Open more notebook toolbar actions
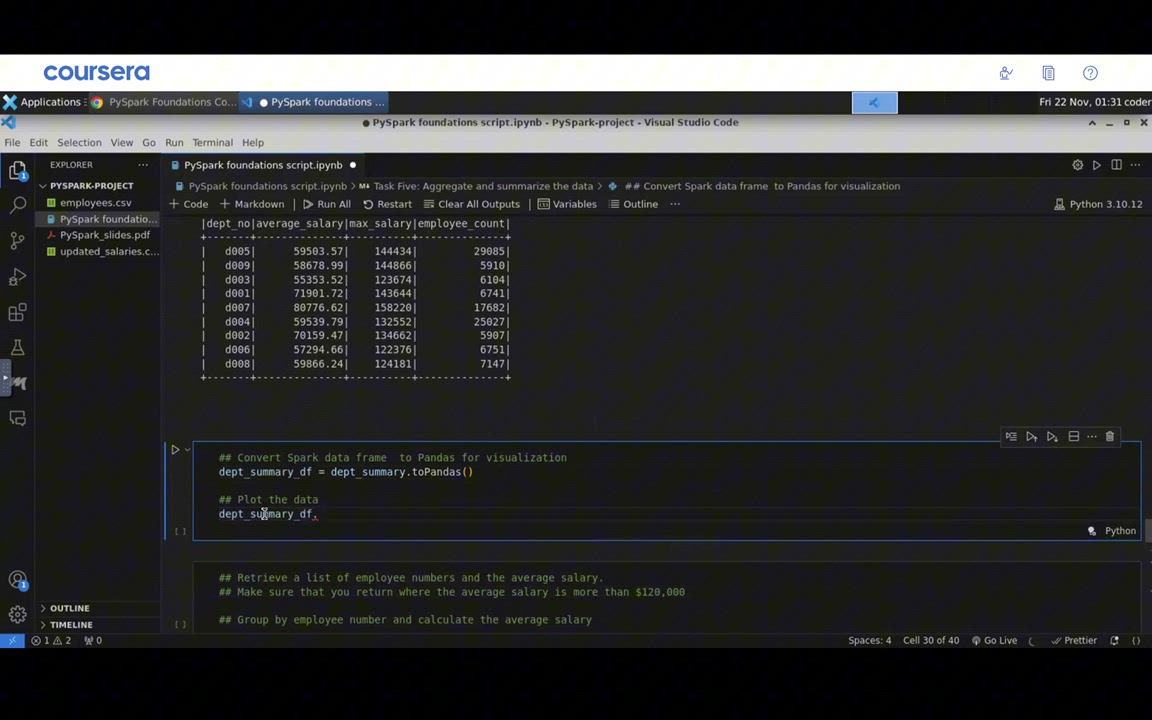This screenshot has width=1152, height=720. click(x=675, y=204)
